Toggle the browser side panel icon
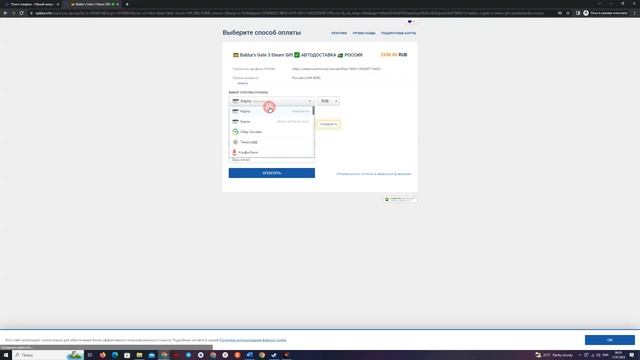This screenshot has width=640, height=360. click(578, 13)
